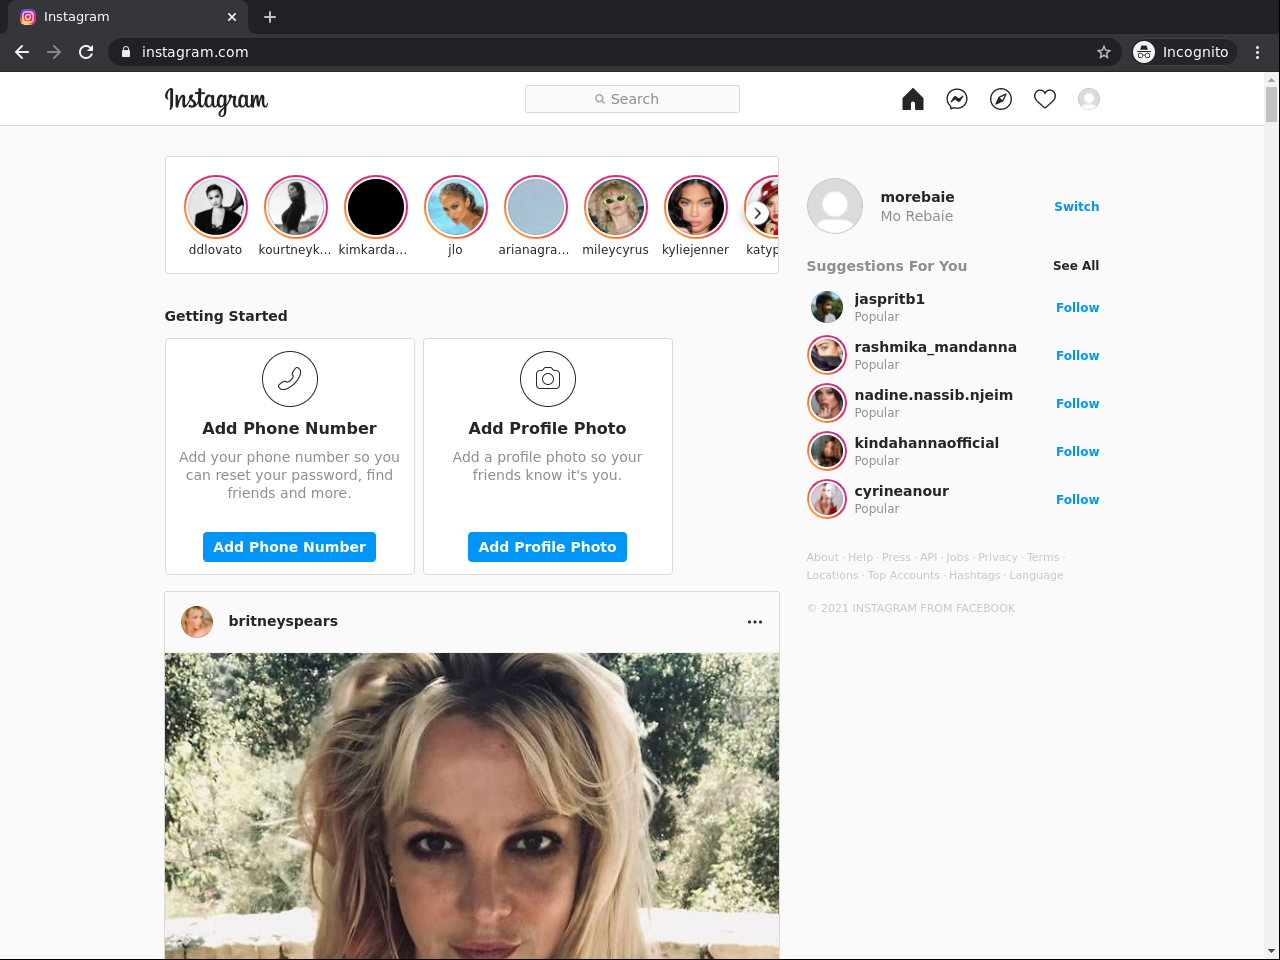View the site lock security icon
The width and height of the screenshot is (1280, 960).
126,52
